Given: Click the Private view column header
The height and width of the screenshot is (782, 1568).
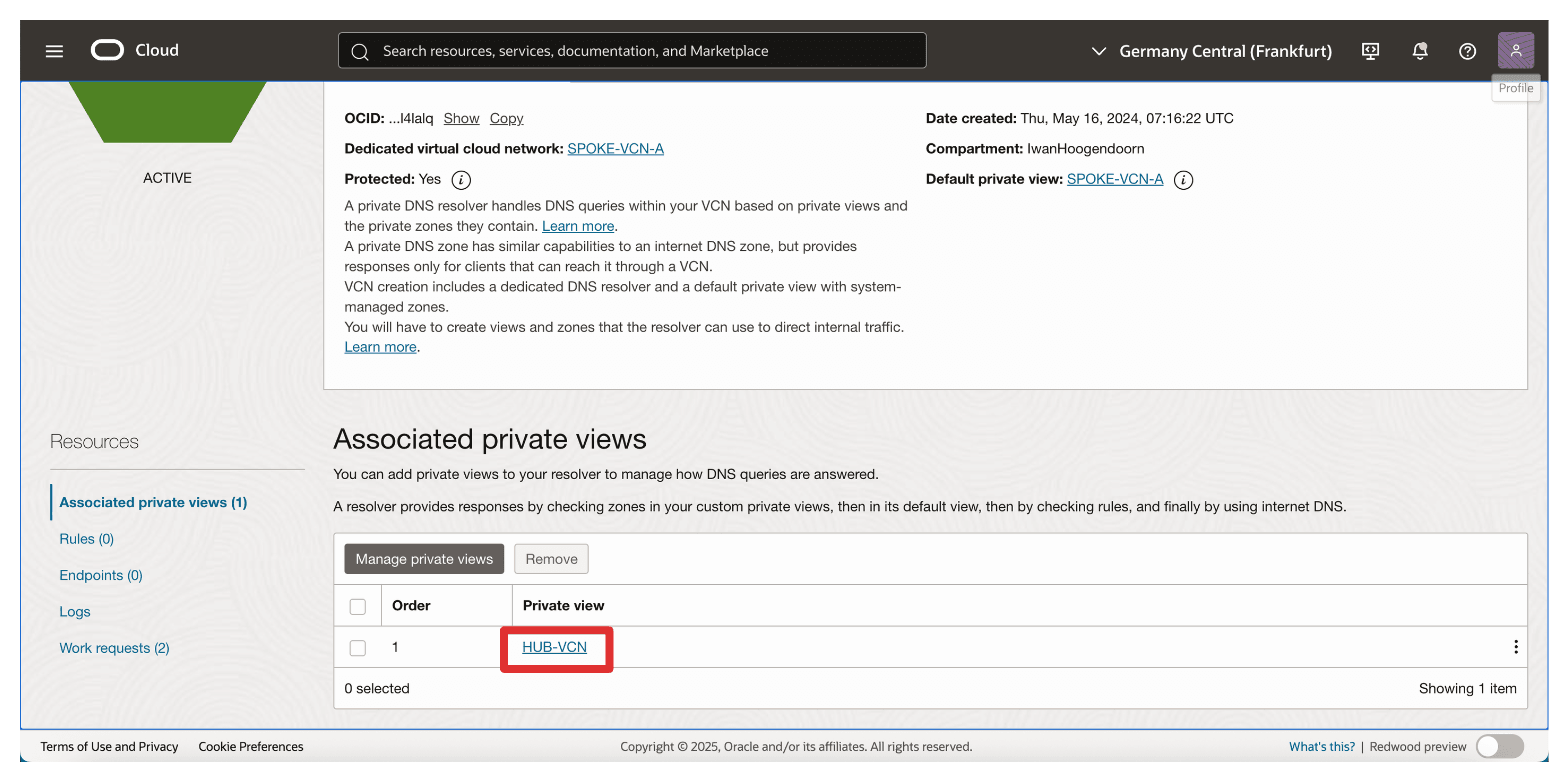Looking at the screenshot, I should tap(563, 606).
